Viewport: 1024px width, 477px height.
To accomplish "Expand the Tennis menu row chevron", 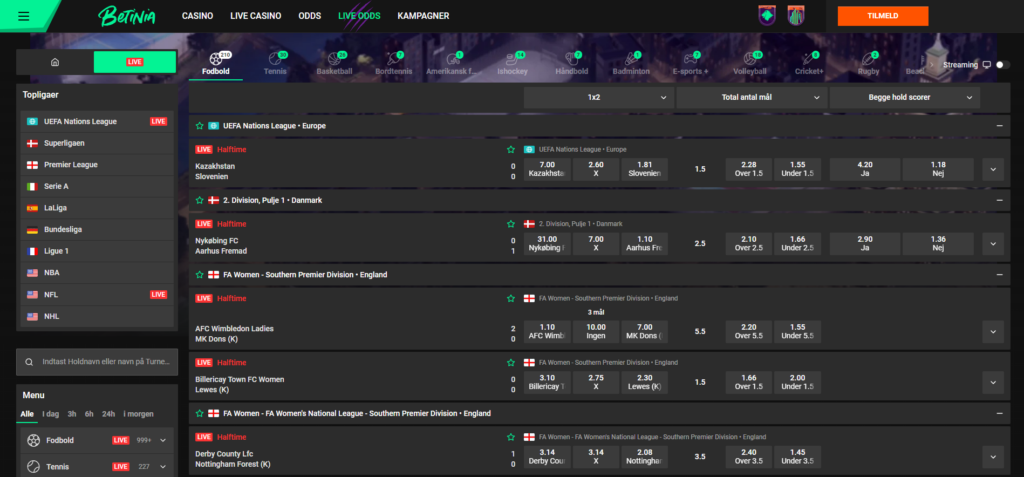I will click(163, 467).
